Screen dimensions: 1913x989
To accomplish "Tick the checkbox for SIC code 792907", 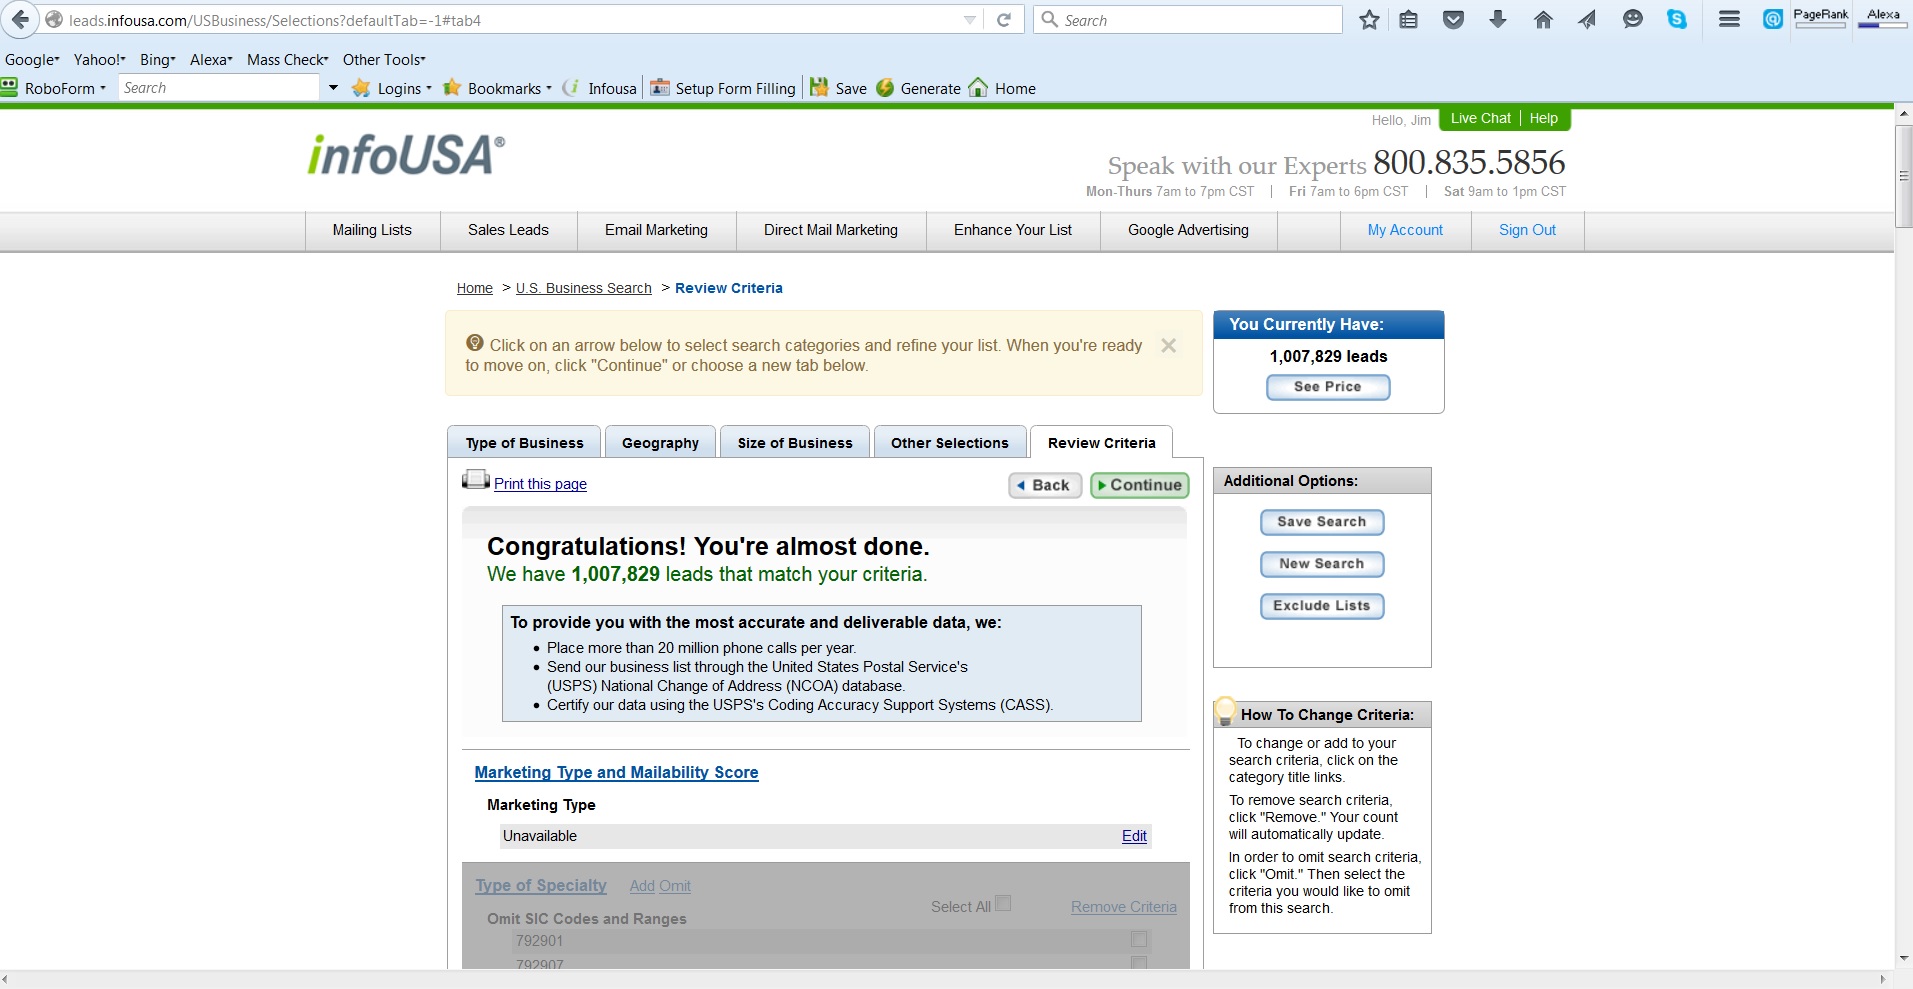I will click(1138, 963).
